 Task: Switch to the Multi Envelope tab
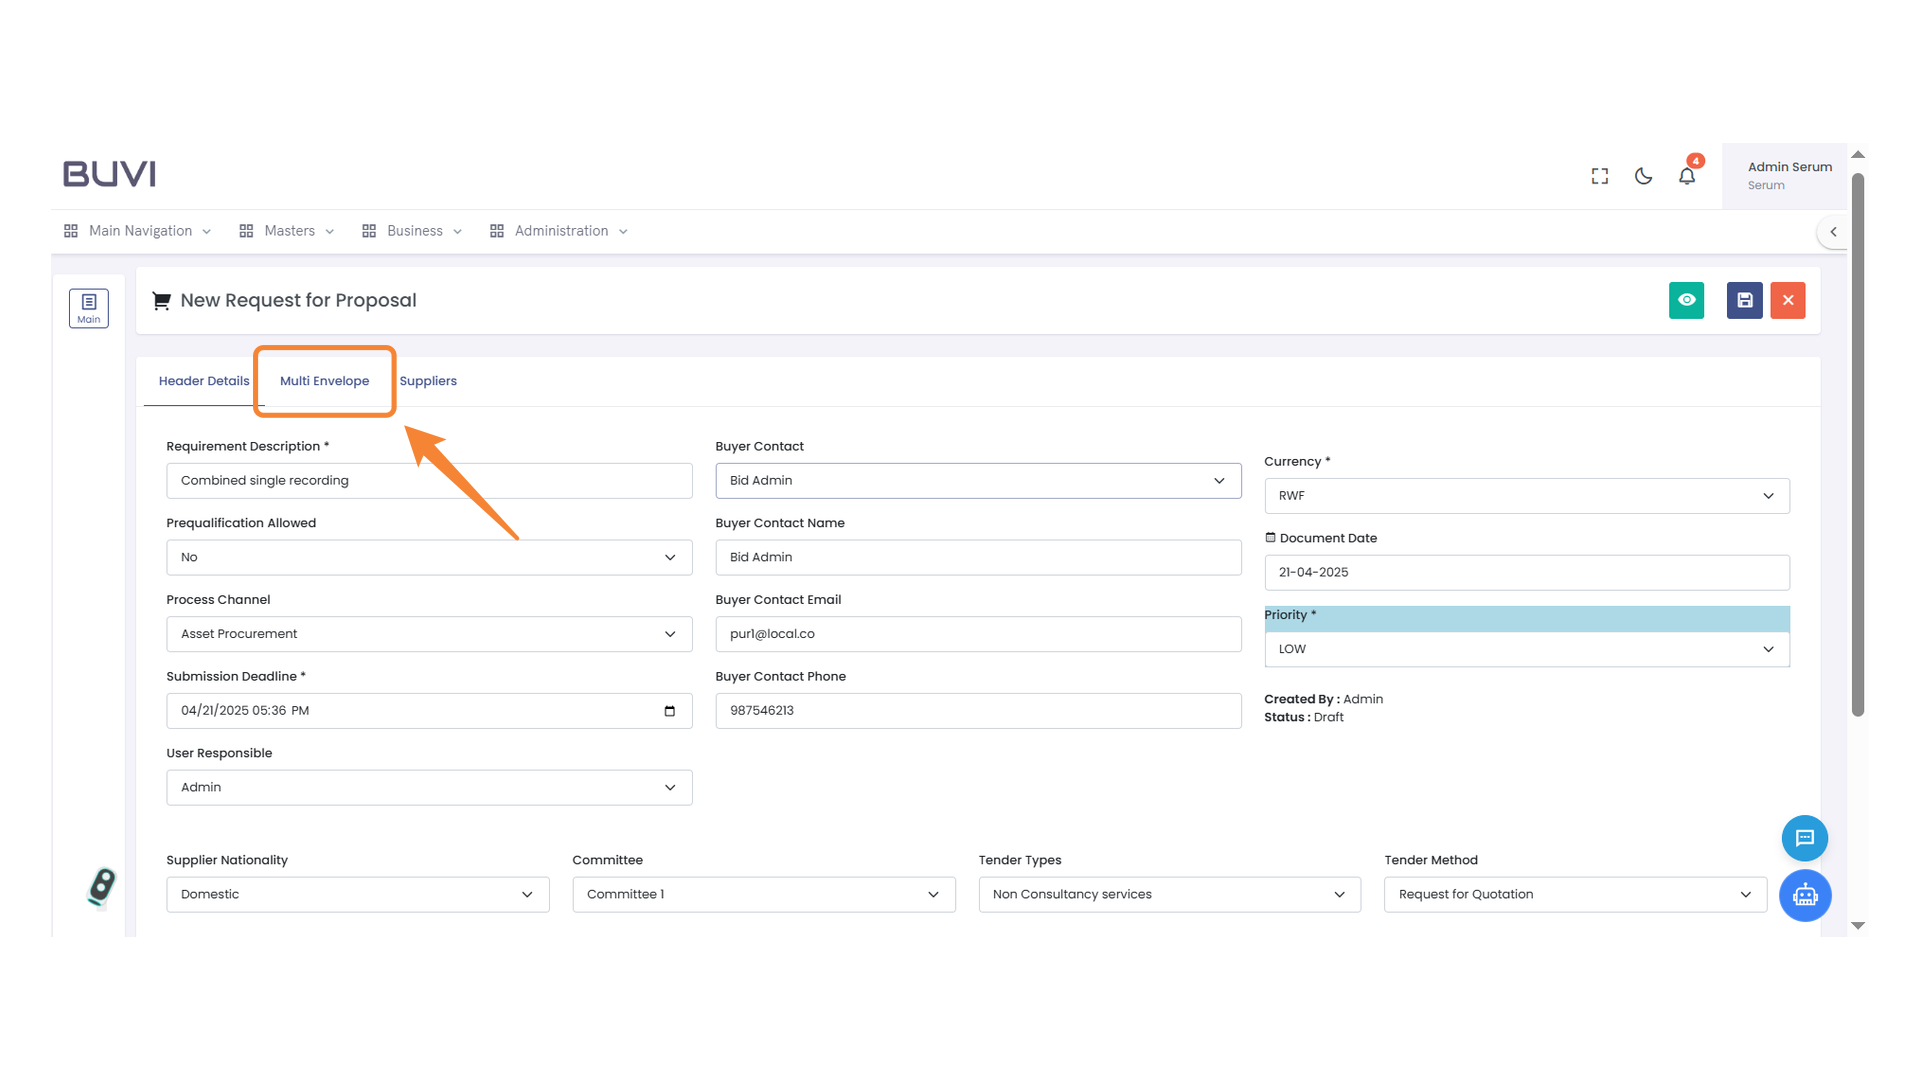[324, 381]
